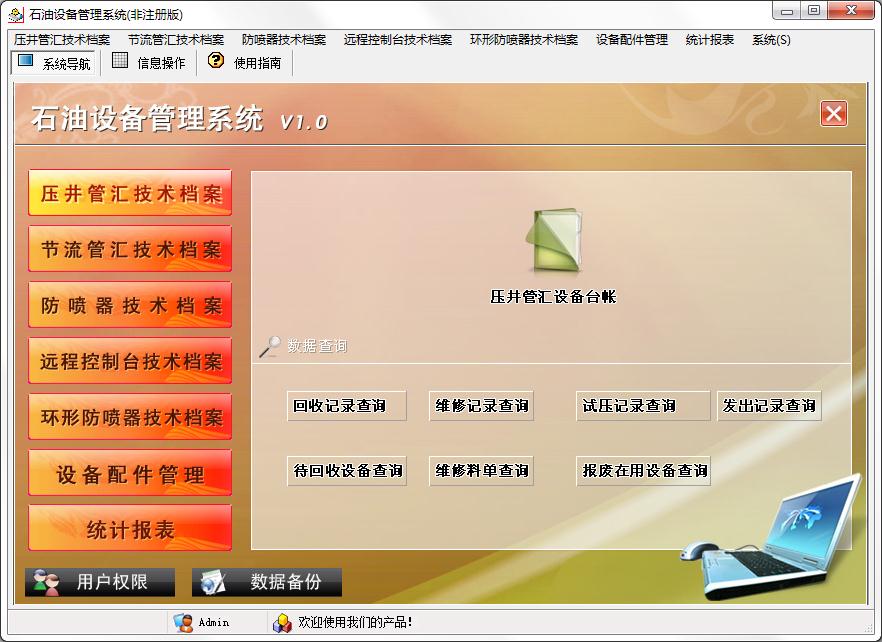This screenshot has height=642, width=882.
Task: Switch to the 使用指南 tab
Action: coord(245,62)
